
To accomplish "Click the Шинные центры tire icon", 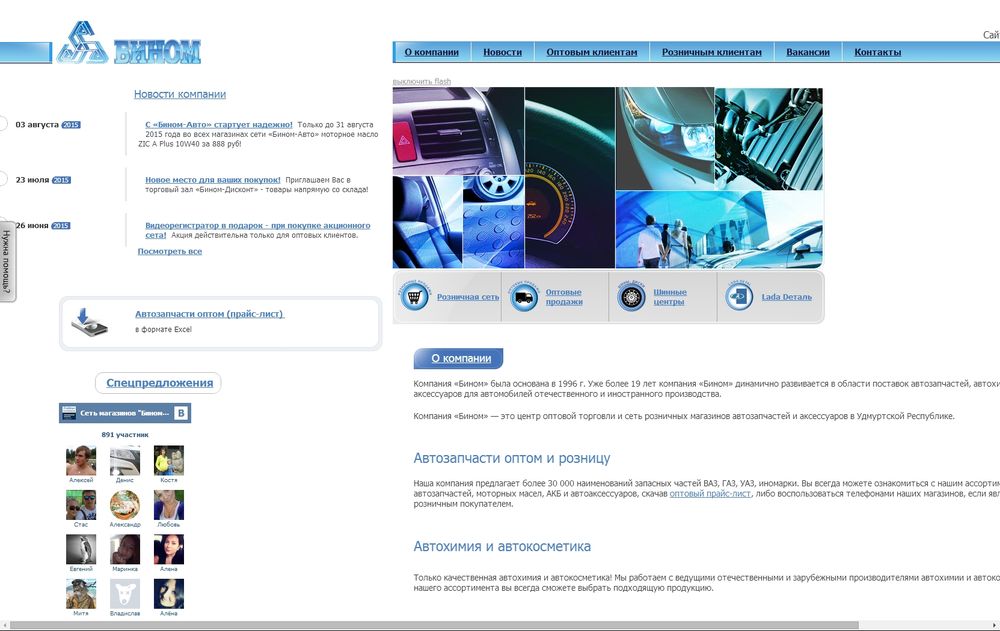I will point(631,297).
